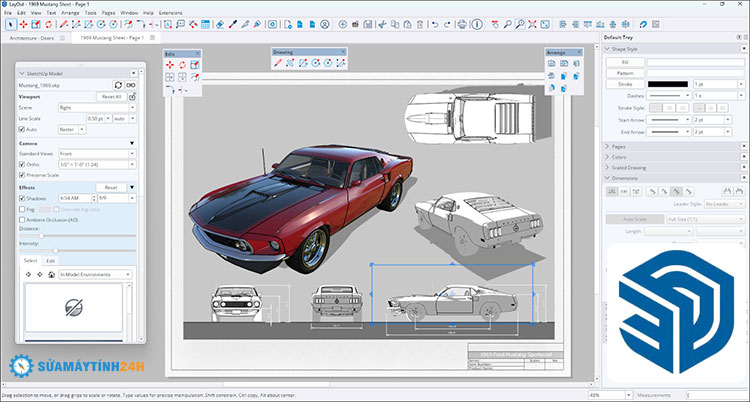Open the Pages menu

109,12
